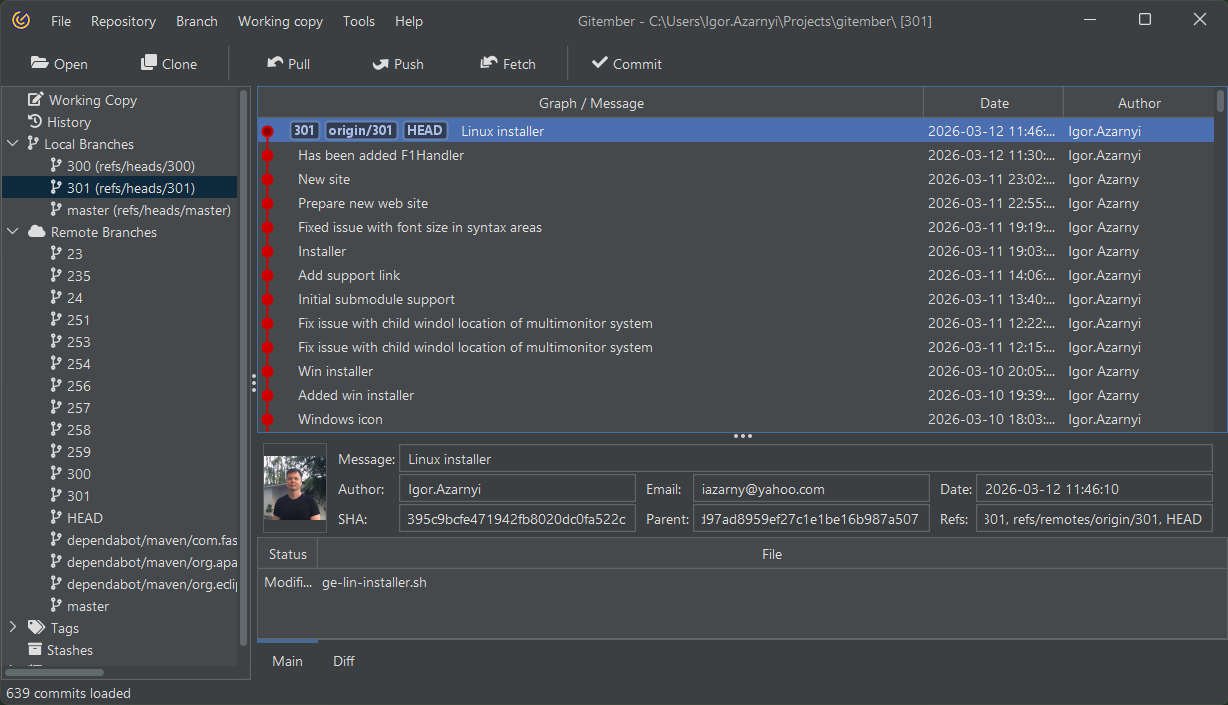Click the Clone repository toolbar icon
This screenshot has width=1228, height=705.
coord(149,63)
